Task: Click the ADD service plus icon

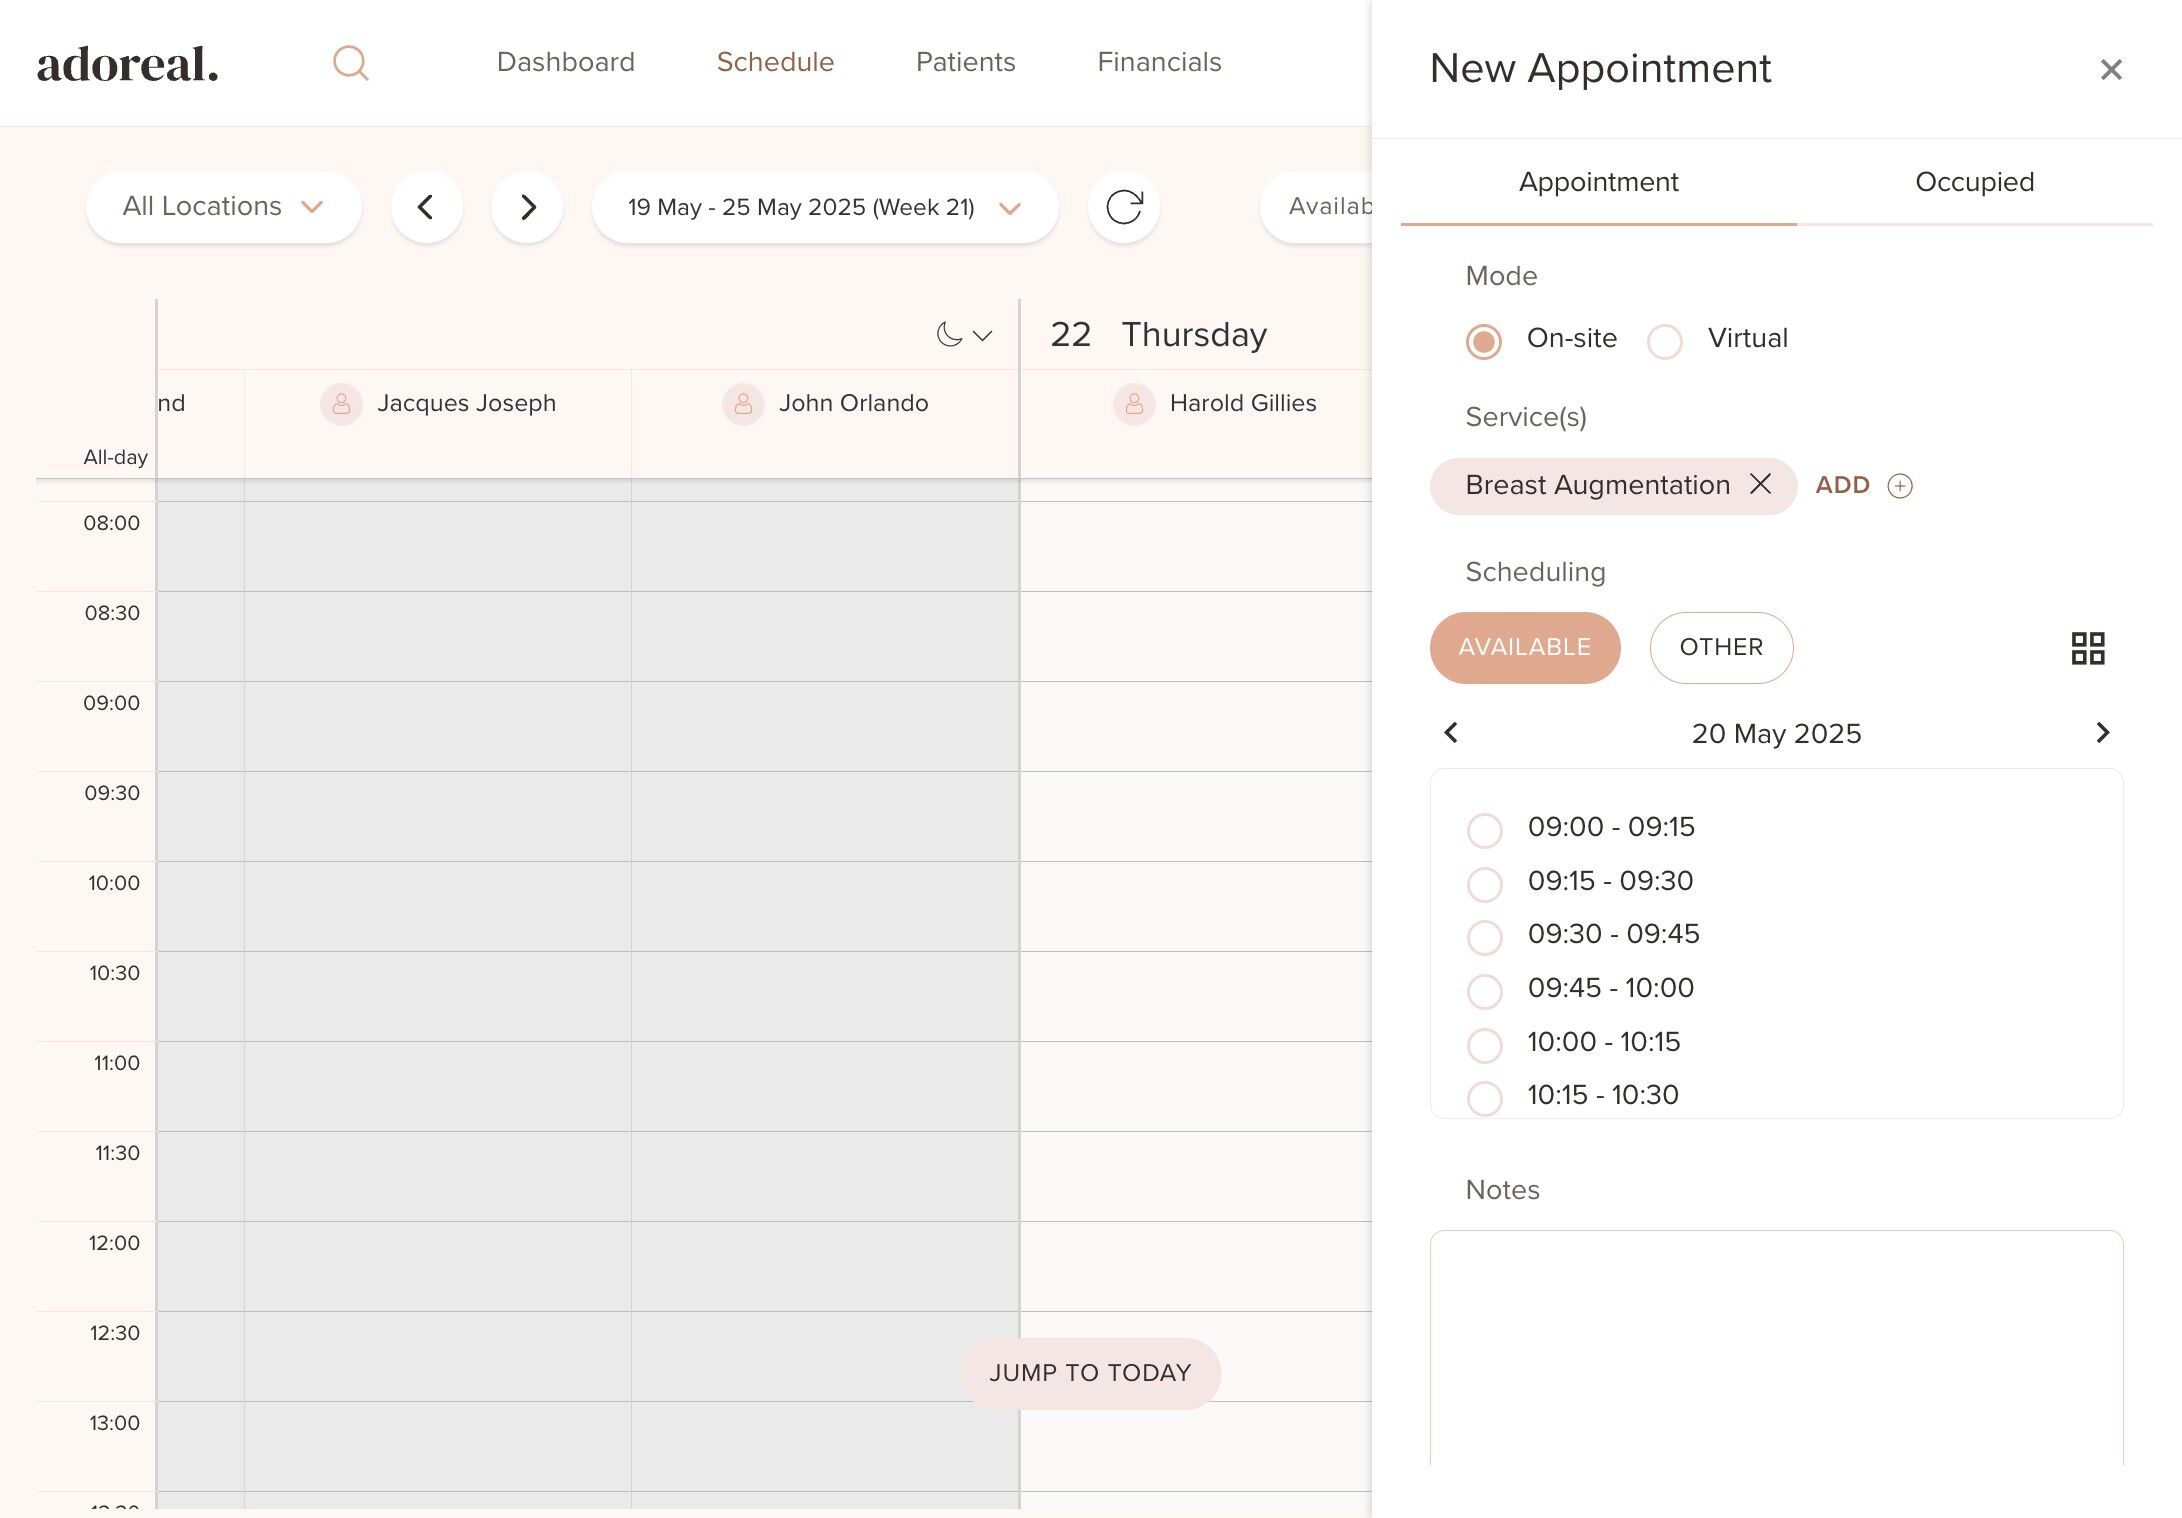Action: pos(1899,486)
